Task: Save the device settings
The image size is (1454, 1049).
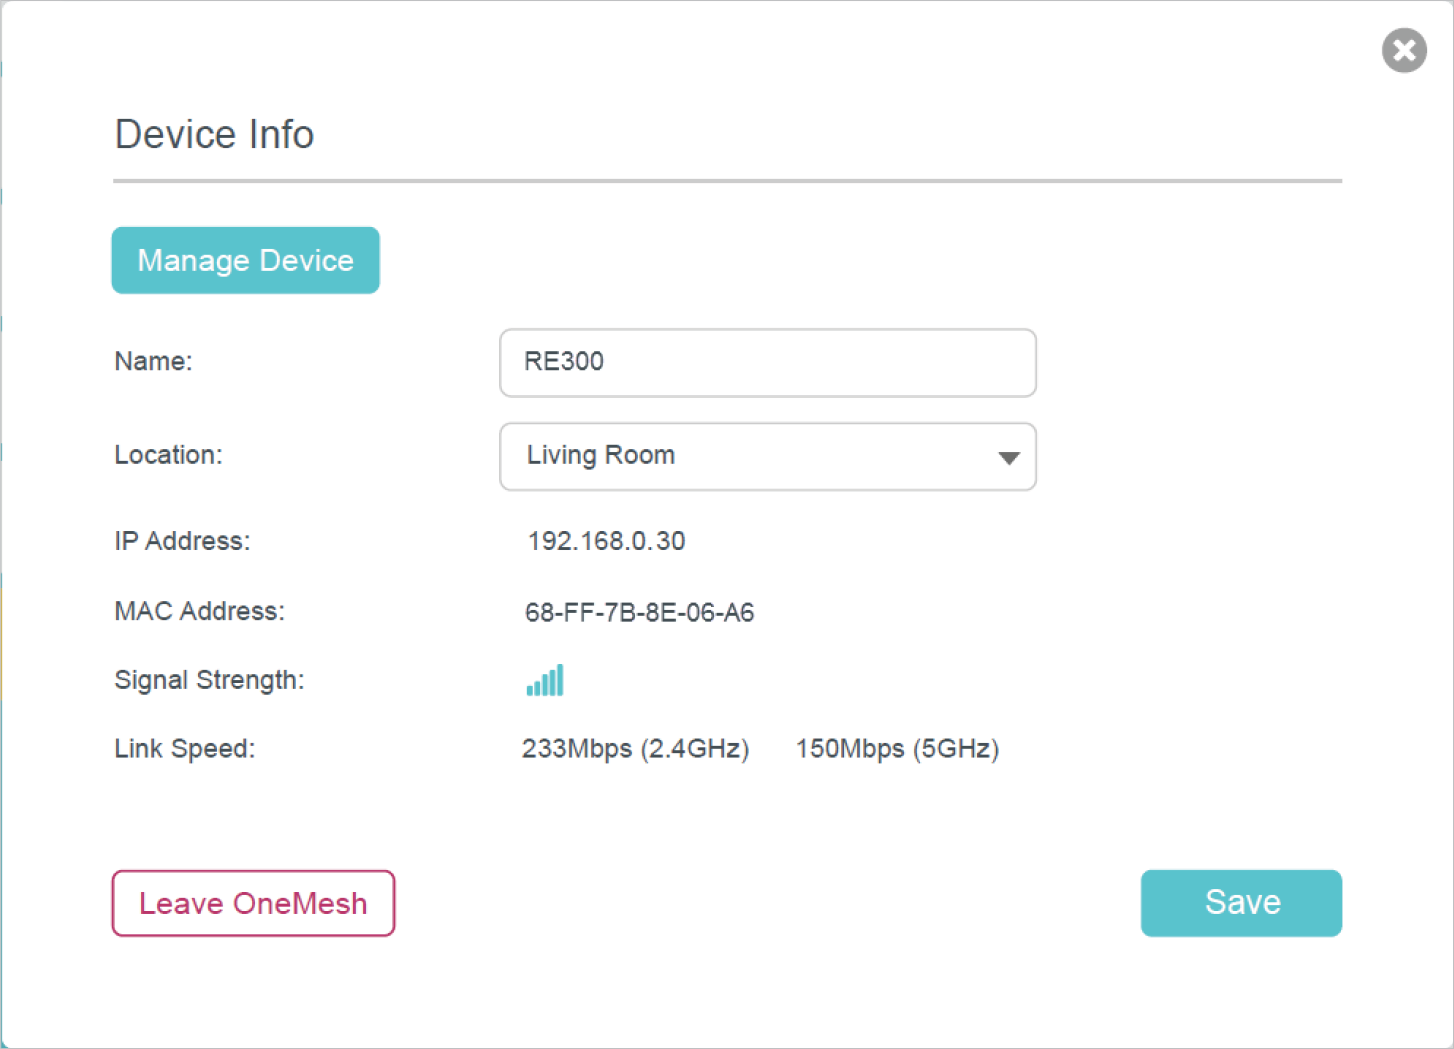Action: click(x=1241, y=903)
